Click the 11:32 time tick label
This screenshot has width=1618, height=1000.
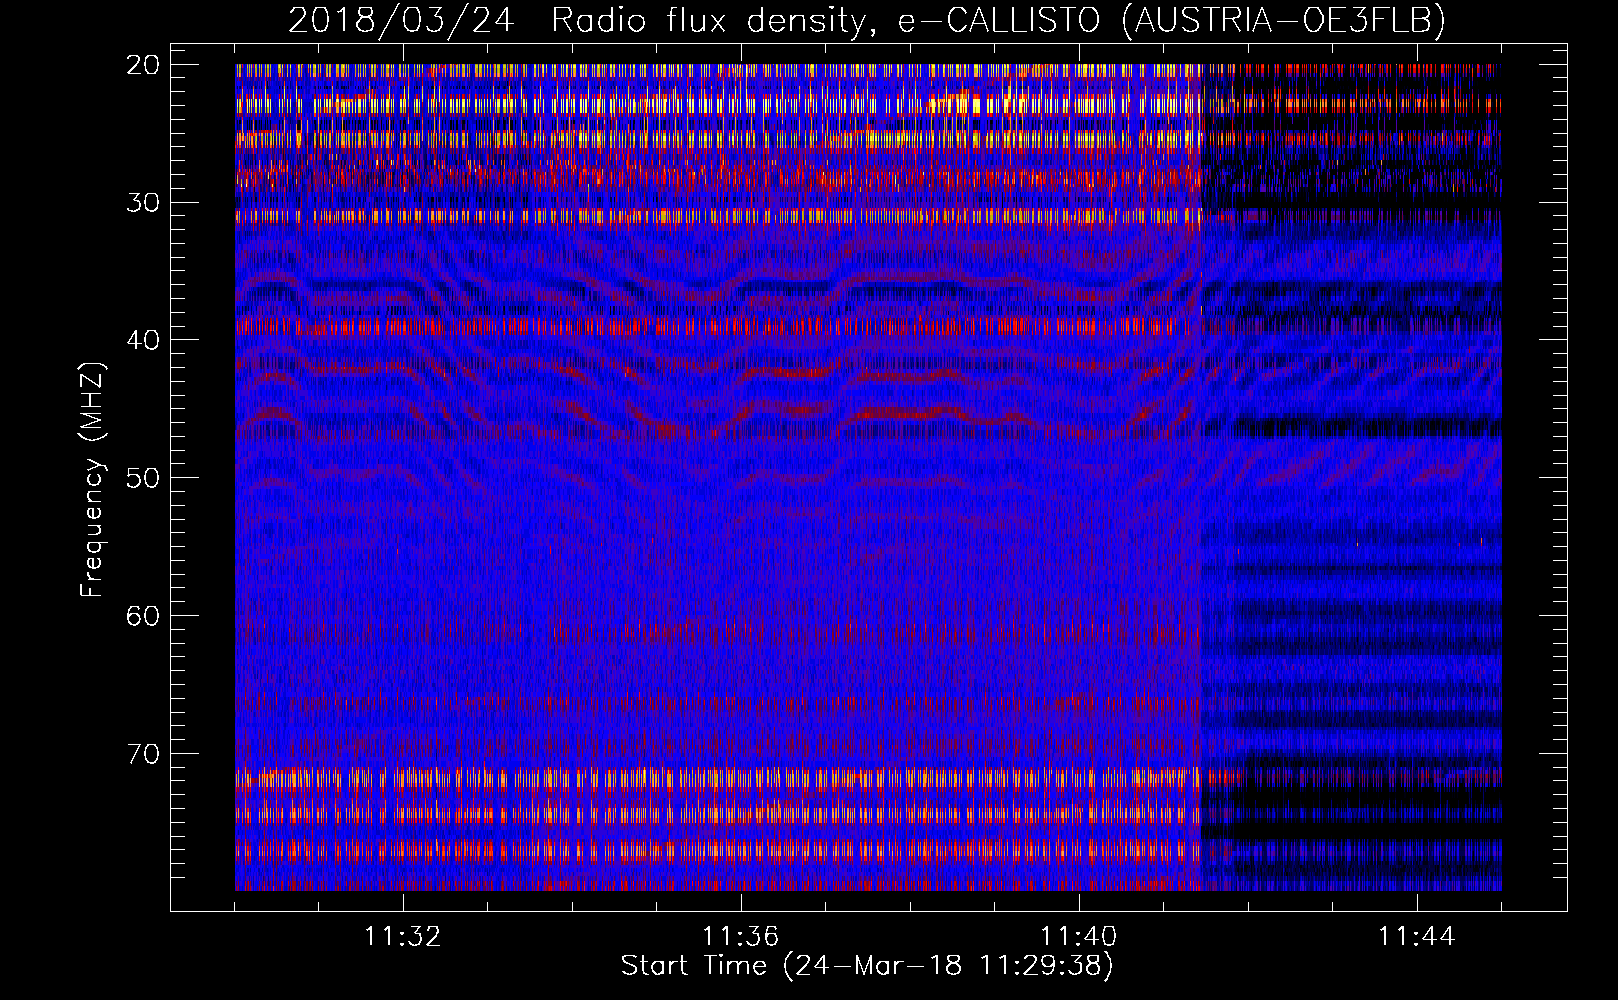[x=402, y=937]
